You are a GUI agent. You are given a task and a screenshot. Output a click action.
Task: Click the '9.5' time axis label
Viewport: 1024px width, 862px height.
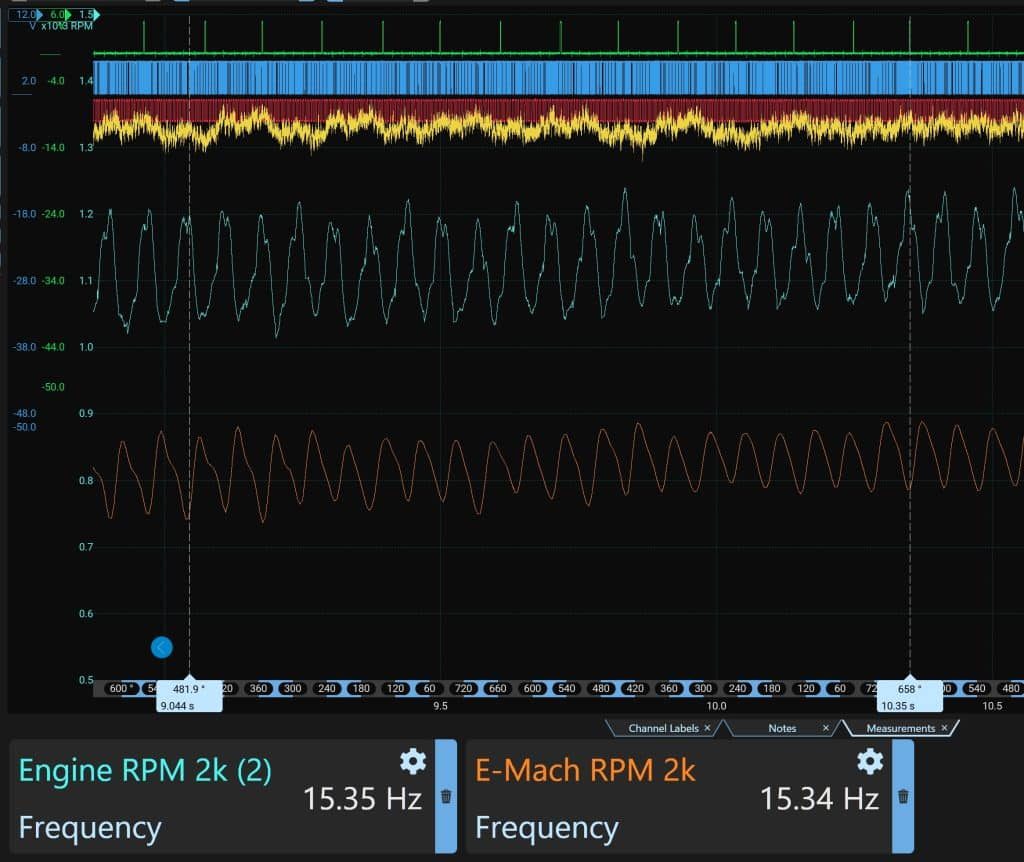(x=440, y=706)
